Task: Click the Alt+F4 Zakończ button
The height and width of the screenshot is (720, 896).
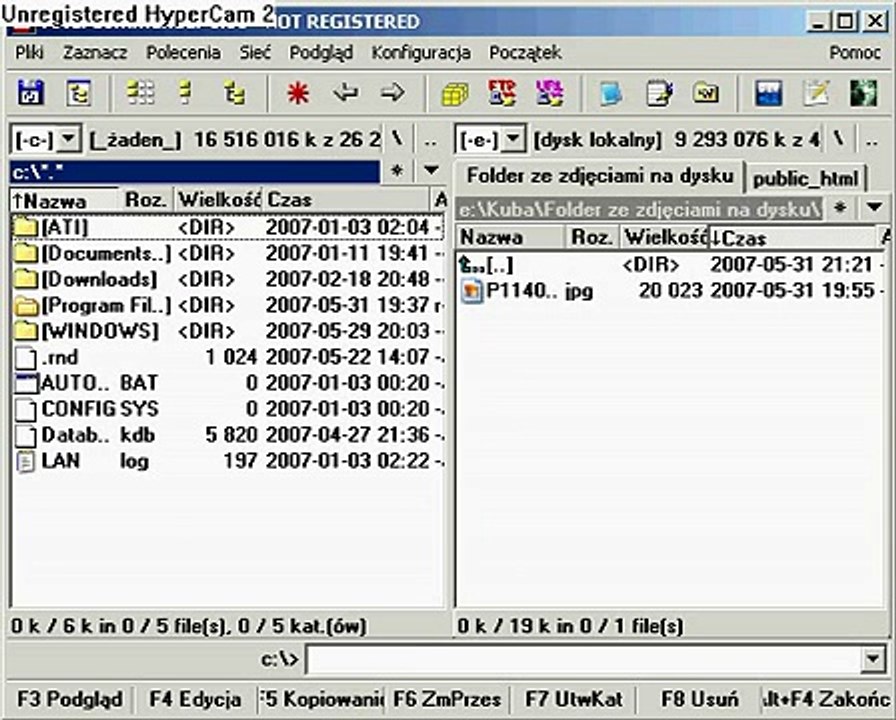Action: [826, 699]
